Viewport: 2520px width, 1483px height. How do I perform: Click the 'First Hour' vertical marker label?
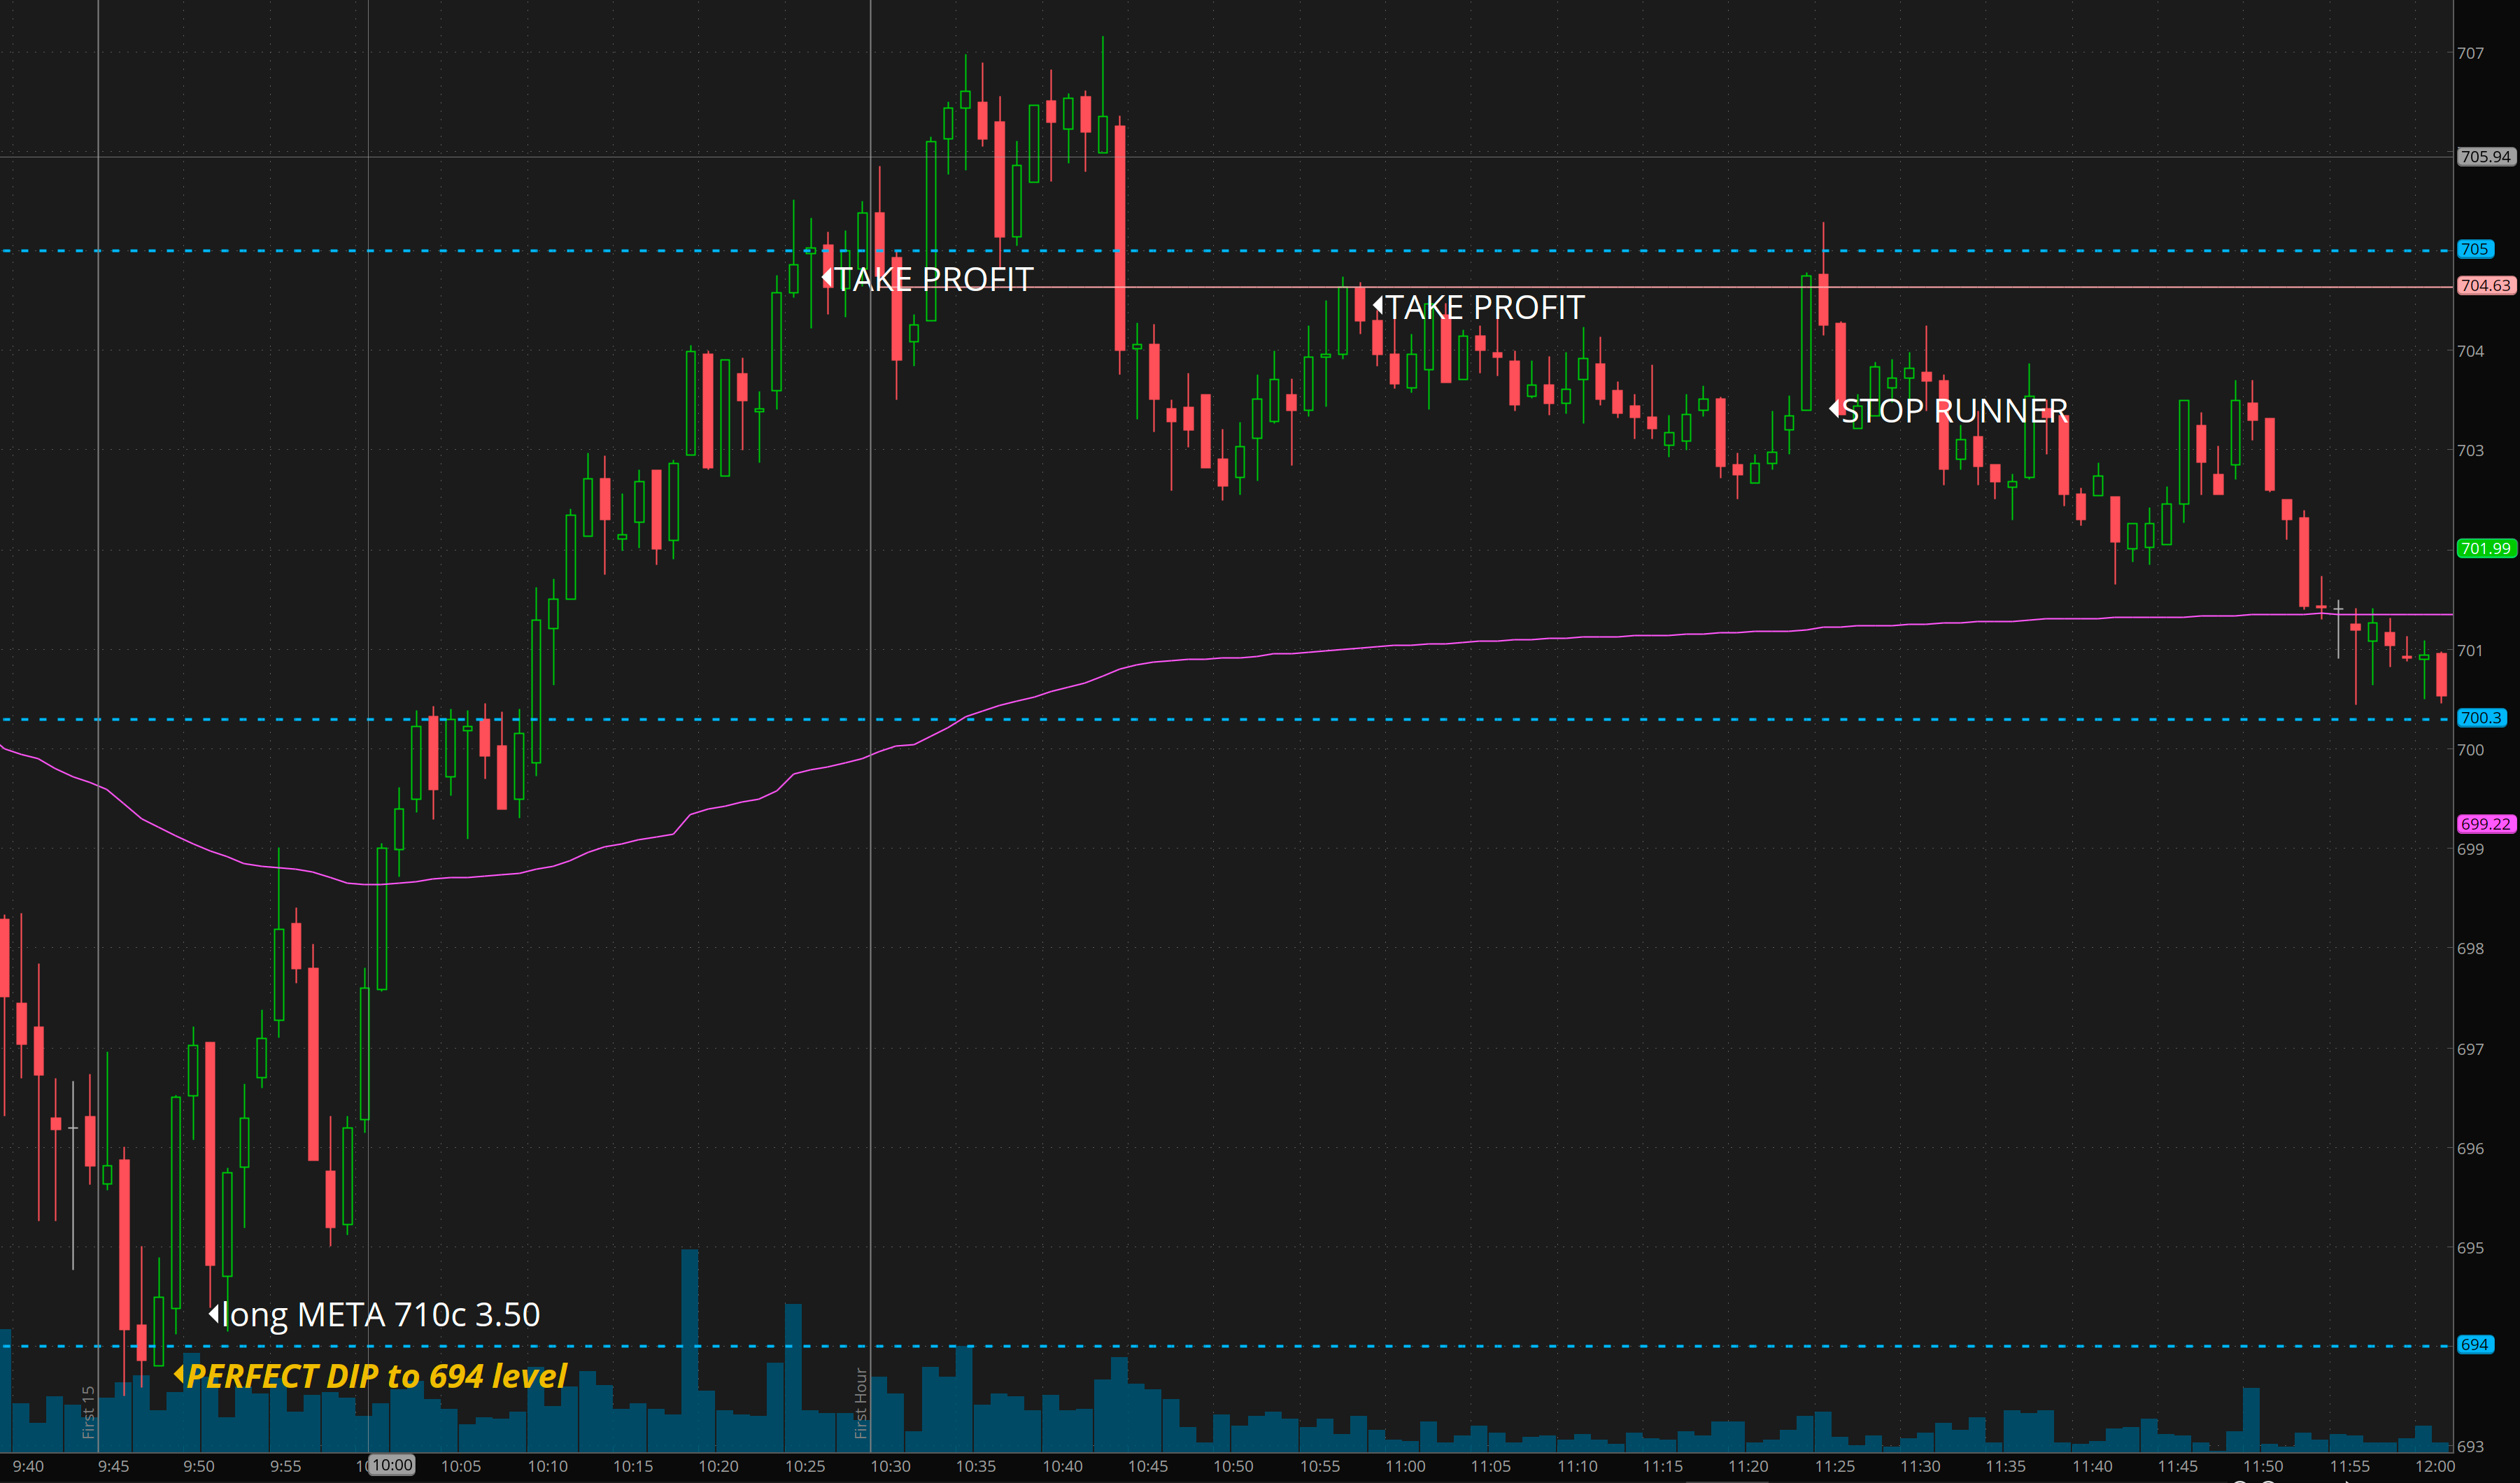[860, 1403]
